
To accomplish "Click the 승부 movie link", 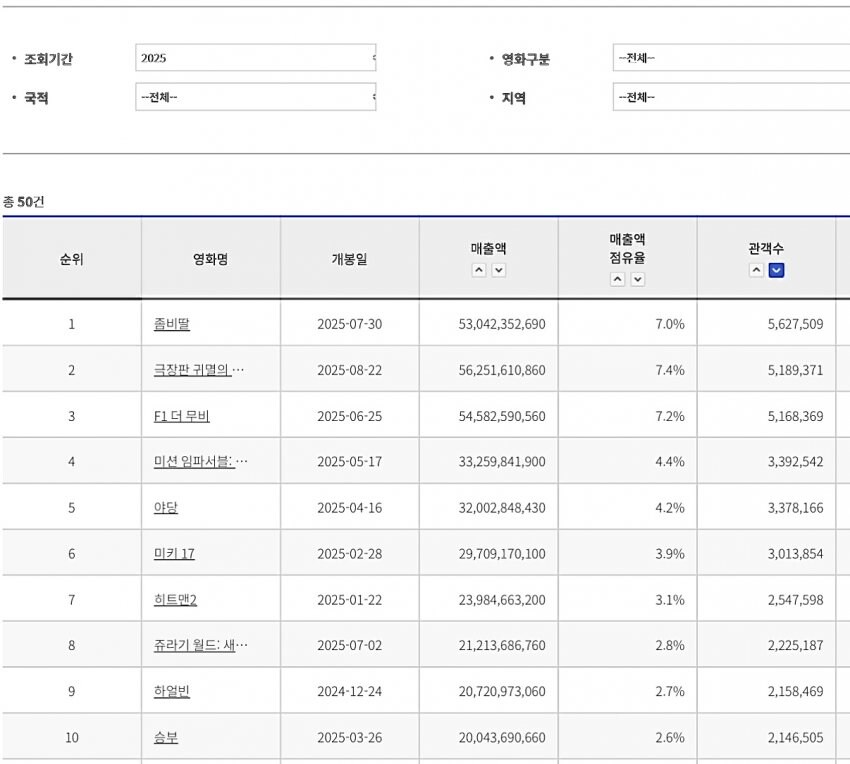I will 165,738.
